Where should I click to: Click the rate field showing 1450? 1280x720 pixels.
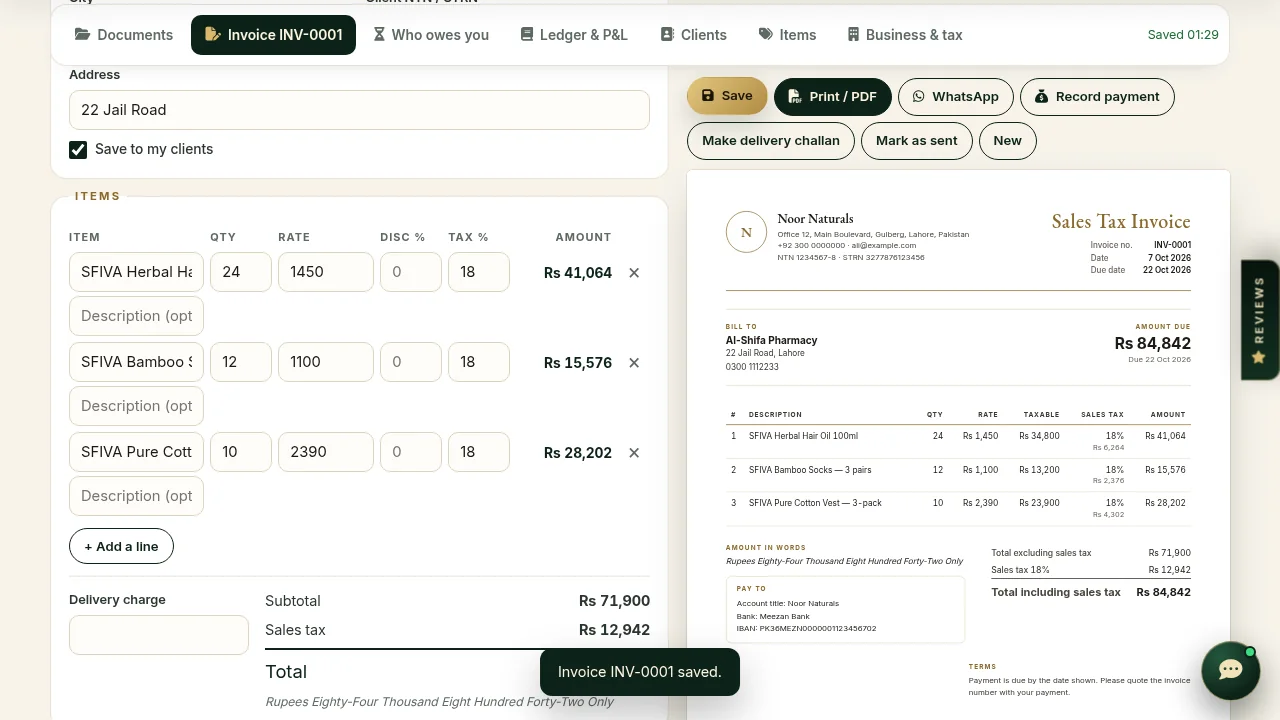(326, 272)
